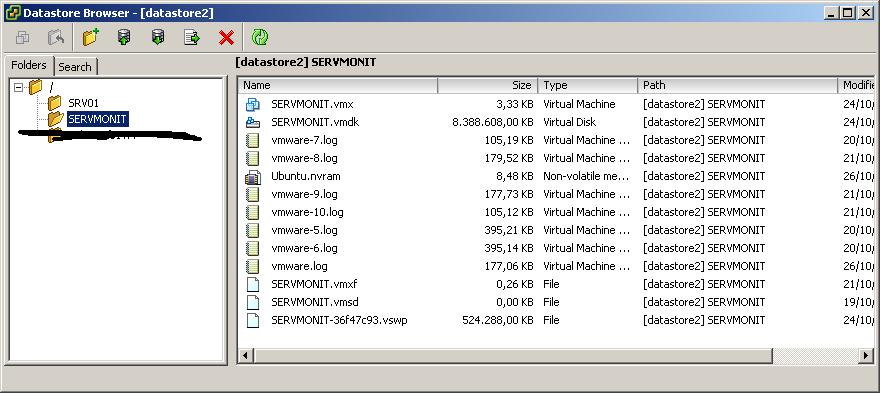
Task: Select the vmware-7.log file name
Action: 304,140
